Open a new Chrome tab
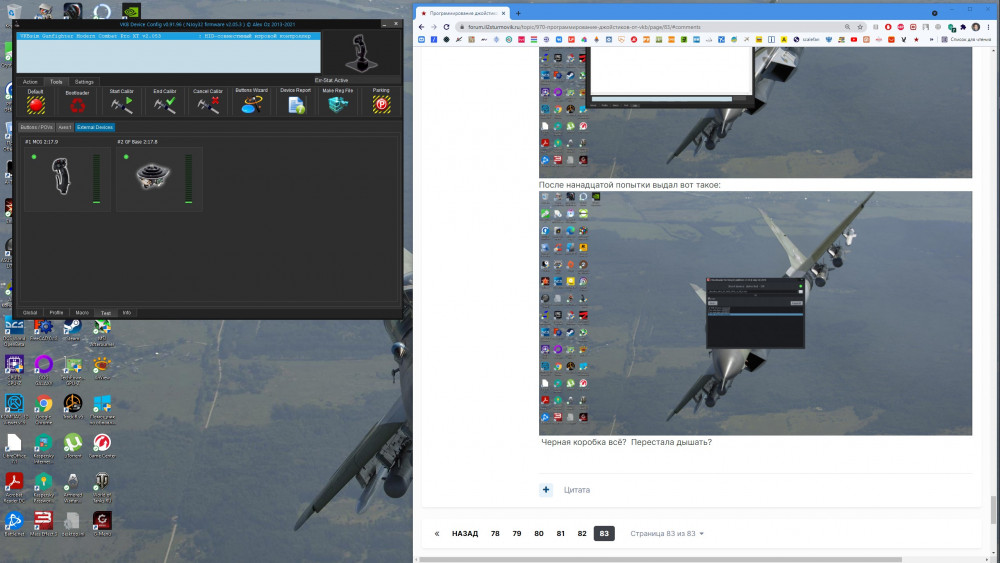1000x563 pixels. click(x=518, y=13)
